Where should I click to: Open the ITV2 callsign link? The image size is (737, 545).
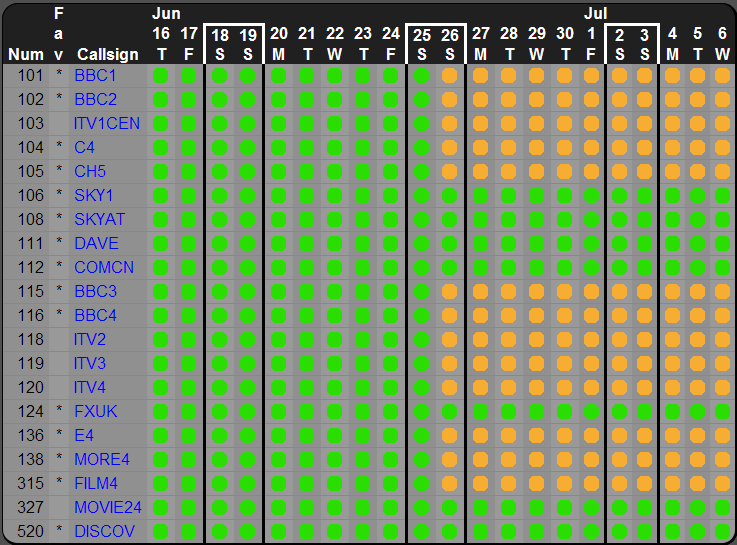90,339
